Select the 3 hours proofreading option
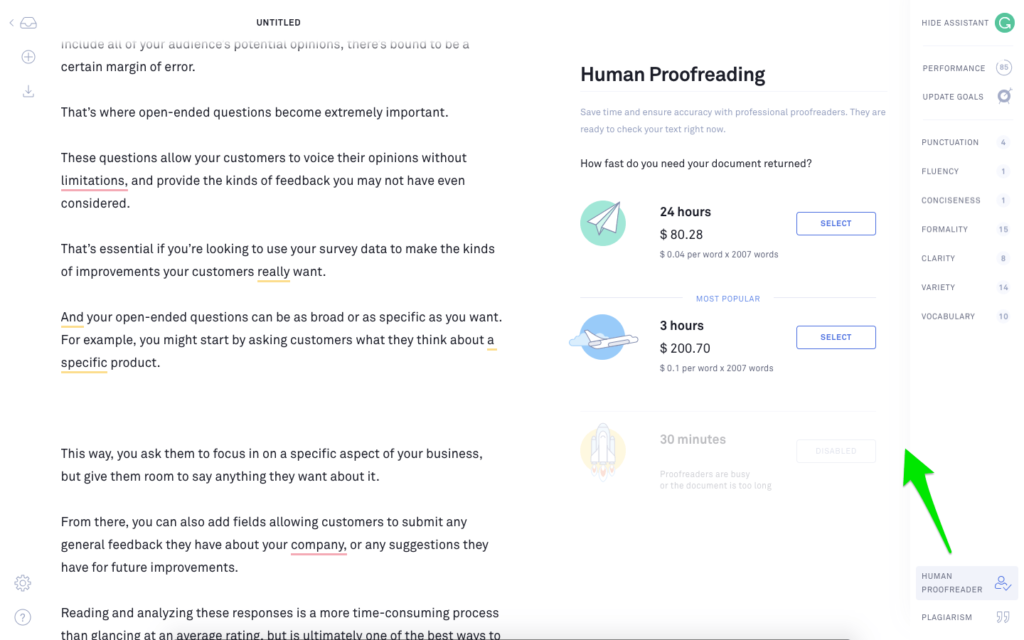1024x640 pixels. (835, 337)
